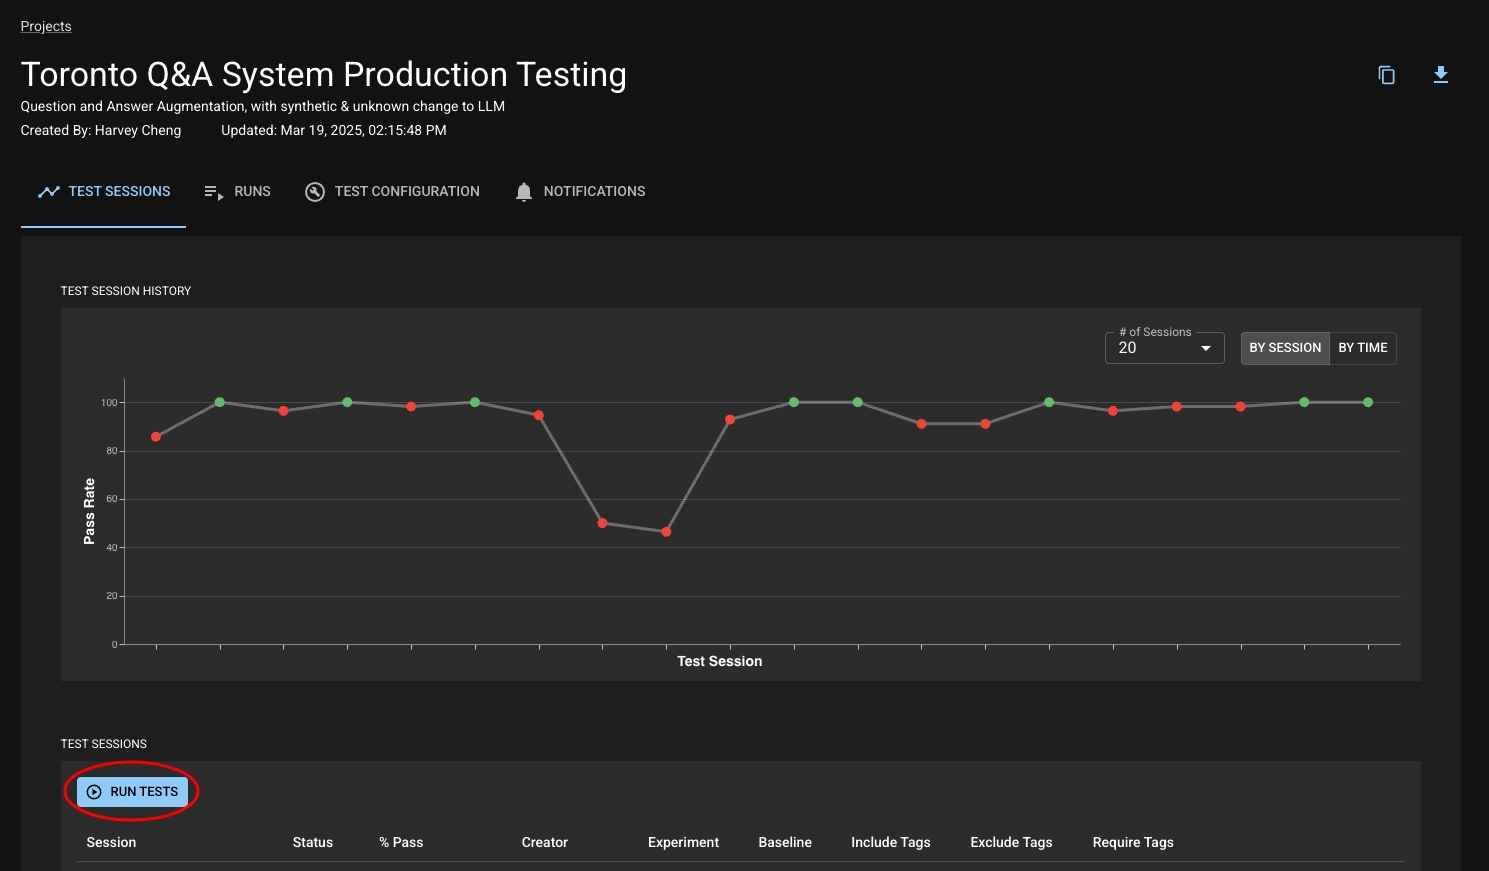Click the Test Configuration wrench icon
1489x871 pixels.
(x=315, y=192)
